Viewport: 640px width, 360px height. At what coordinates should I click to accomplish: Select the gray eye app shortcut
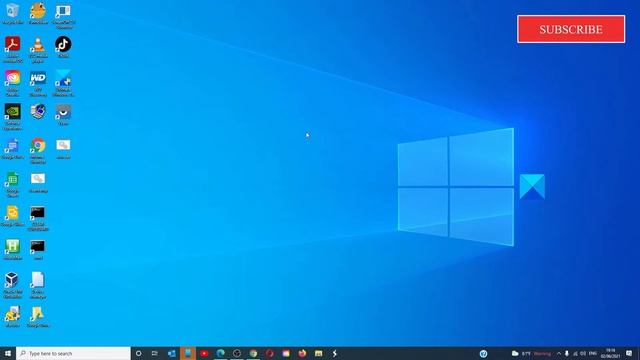click(63, 114)
